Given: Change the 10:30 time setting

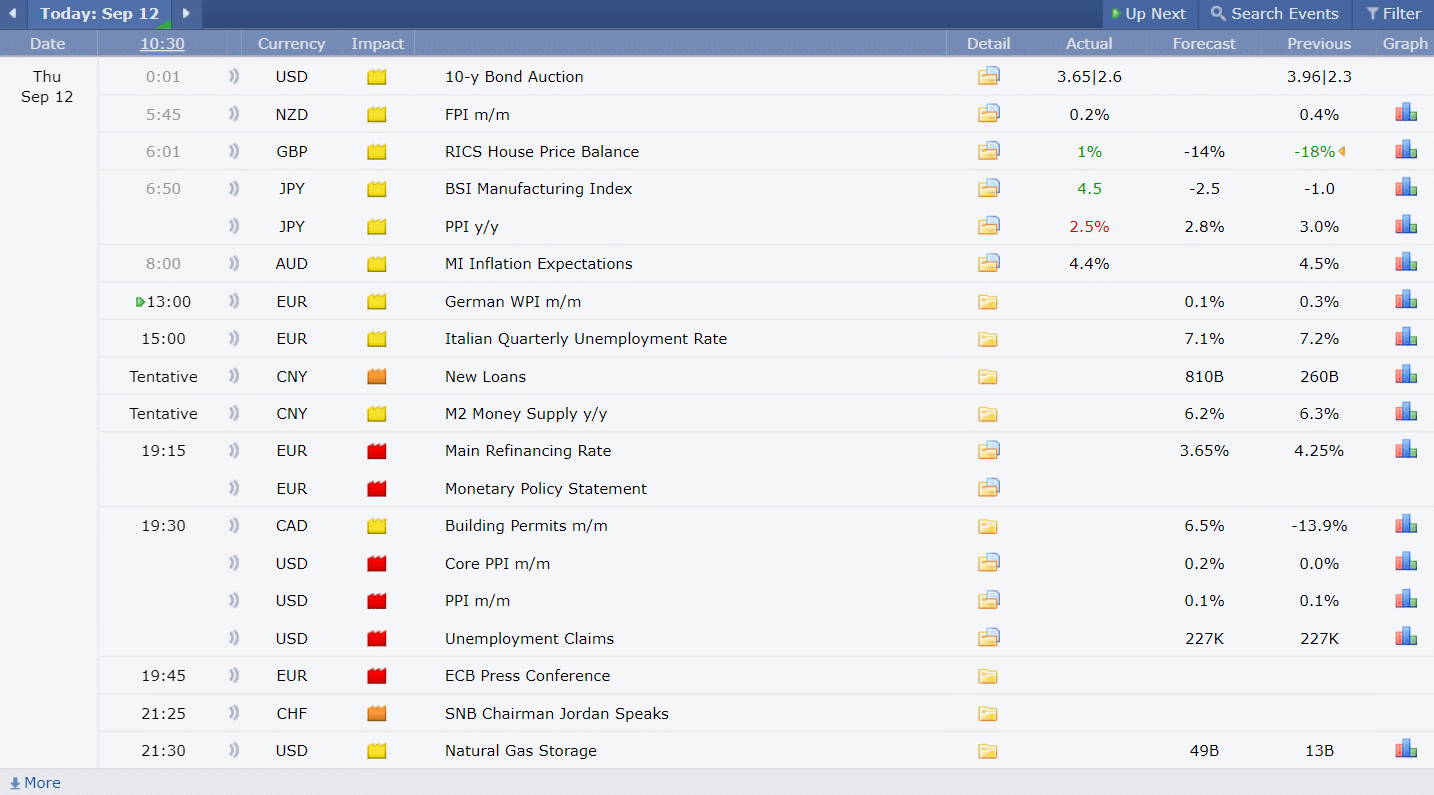Looking at the screenshot, I should 162,44.
